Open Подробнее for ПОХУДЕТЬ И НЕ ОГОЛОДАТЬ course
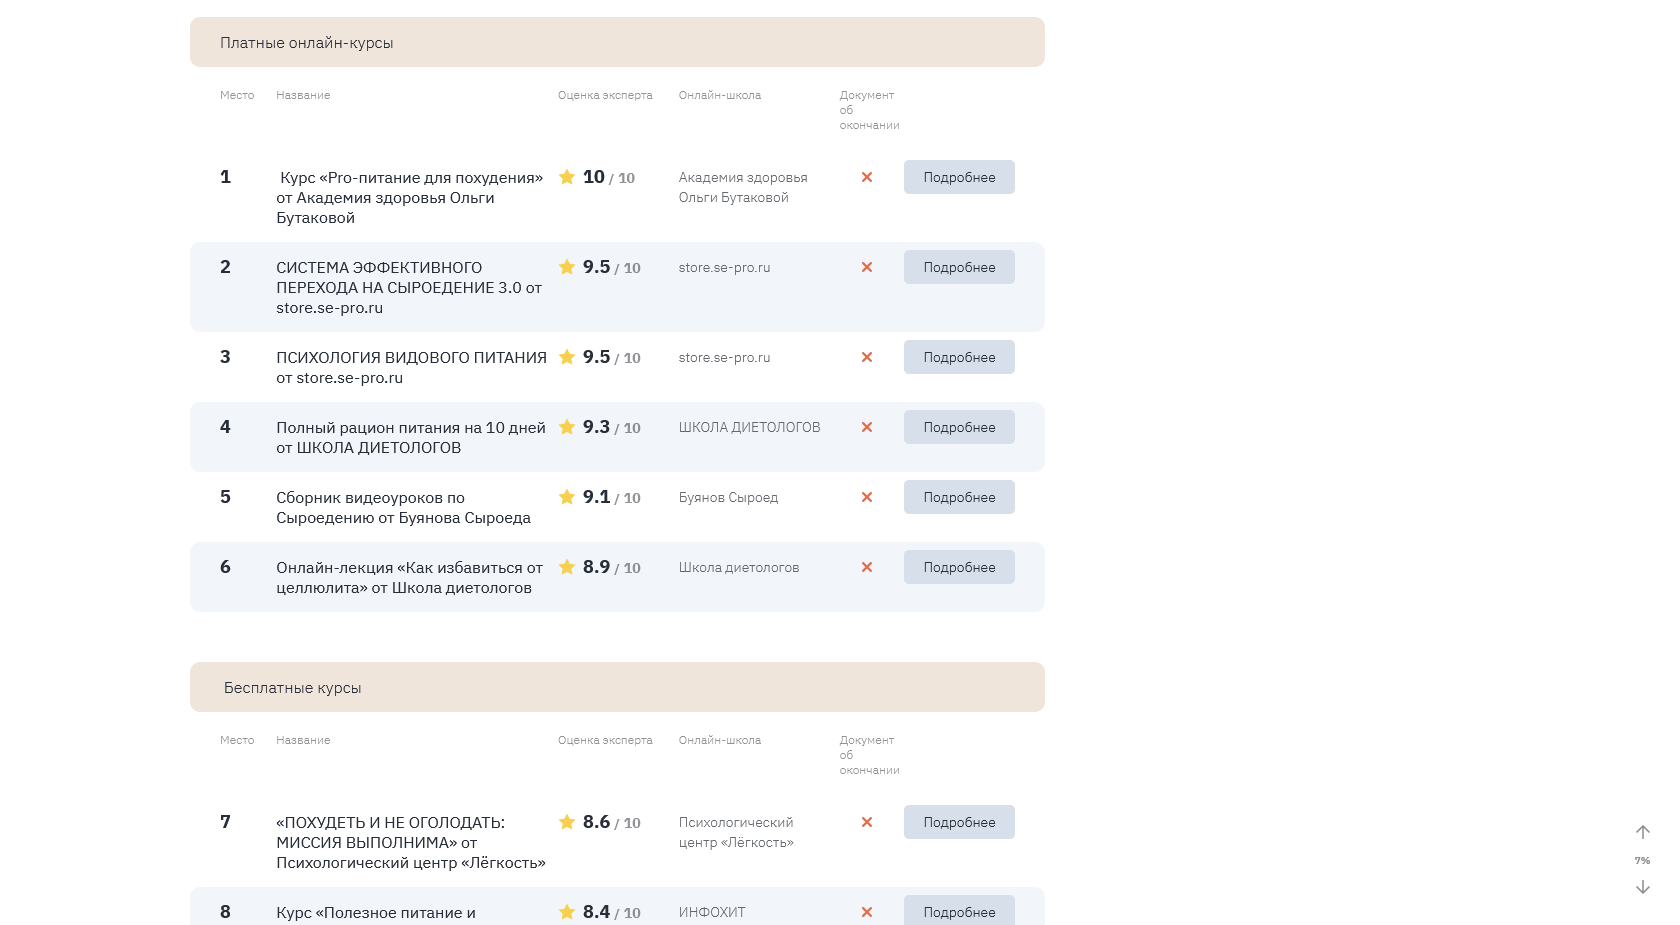1680x925 pixels. (959, 822)
